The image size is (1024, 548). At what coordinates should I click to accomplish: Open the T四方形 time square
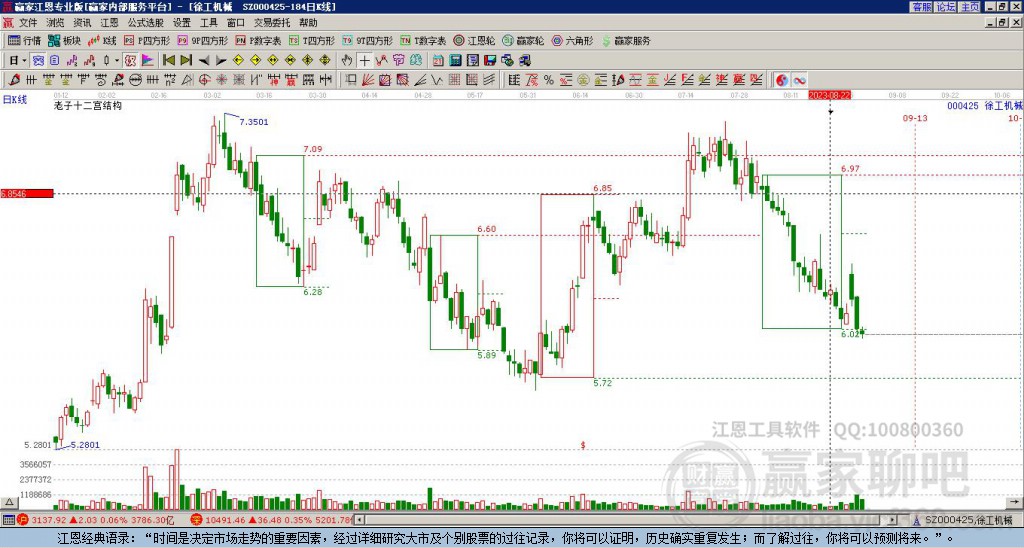[312, 40]
